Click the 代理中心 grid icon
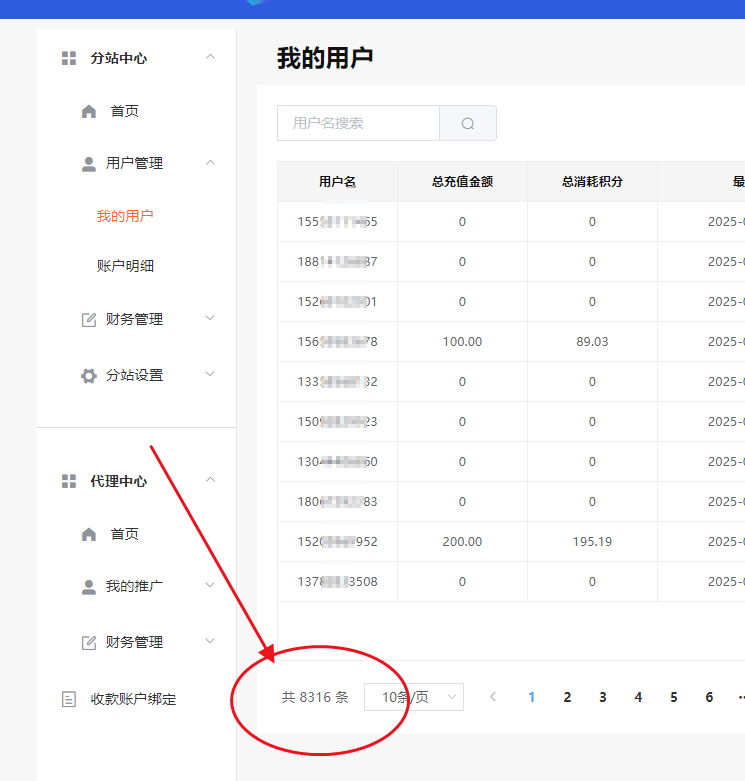This screenshot has width=745, height=781. [69, 482]
